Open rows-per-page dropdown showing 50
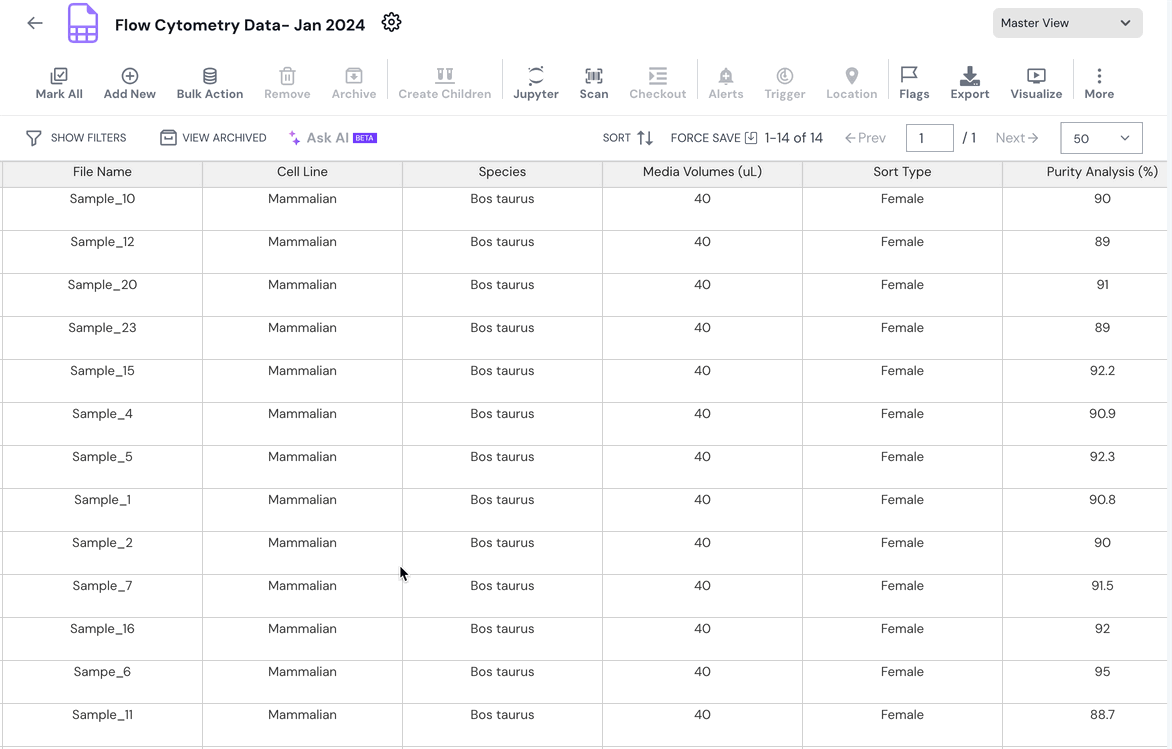The width and height of the screenshot is (1172, 749). point(1100,138)
